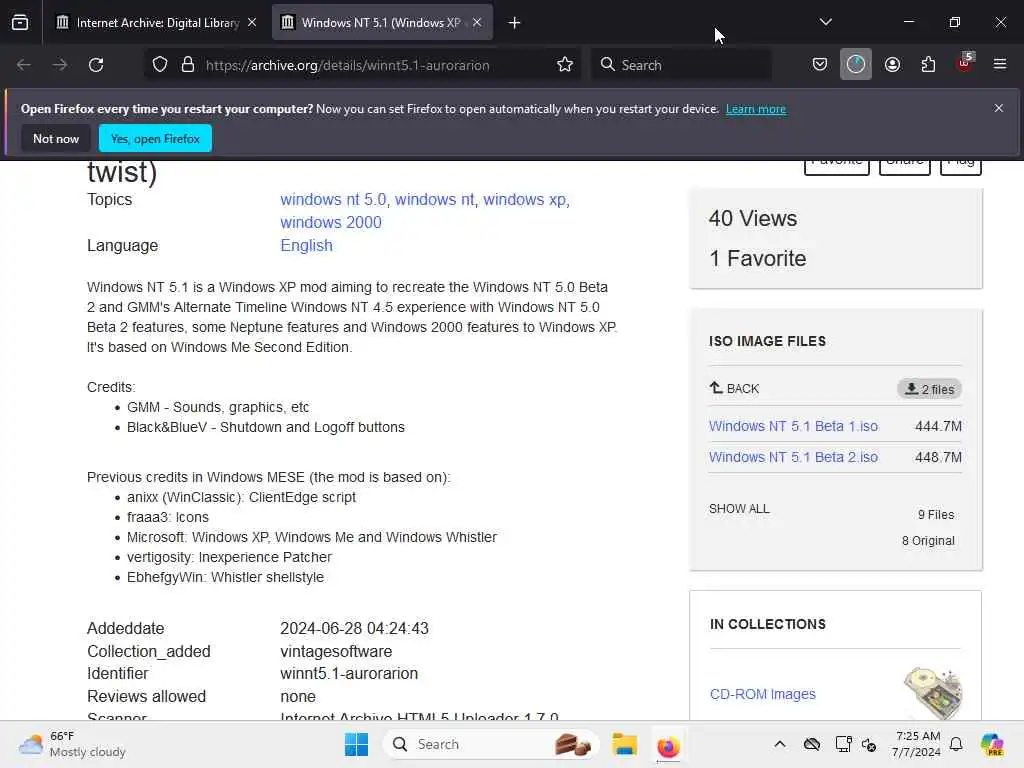Click the 1 Favorite statistic
This screenshot has height=768, width=1024.
758,259
